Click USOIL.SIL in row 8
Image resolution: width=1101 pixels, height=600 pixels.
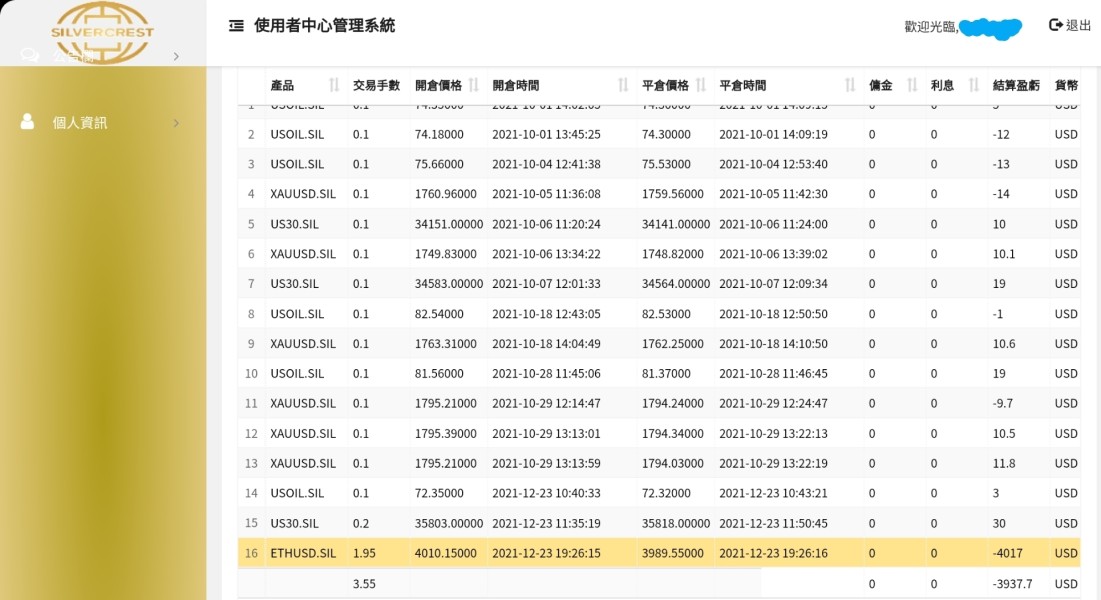(x=297, y=314)
